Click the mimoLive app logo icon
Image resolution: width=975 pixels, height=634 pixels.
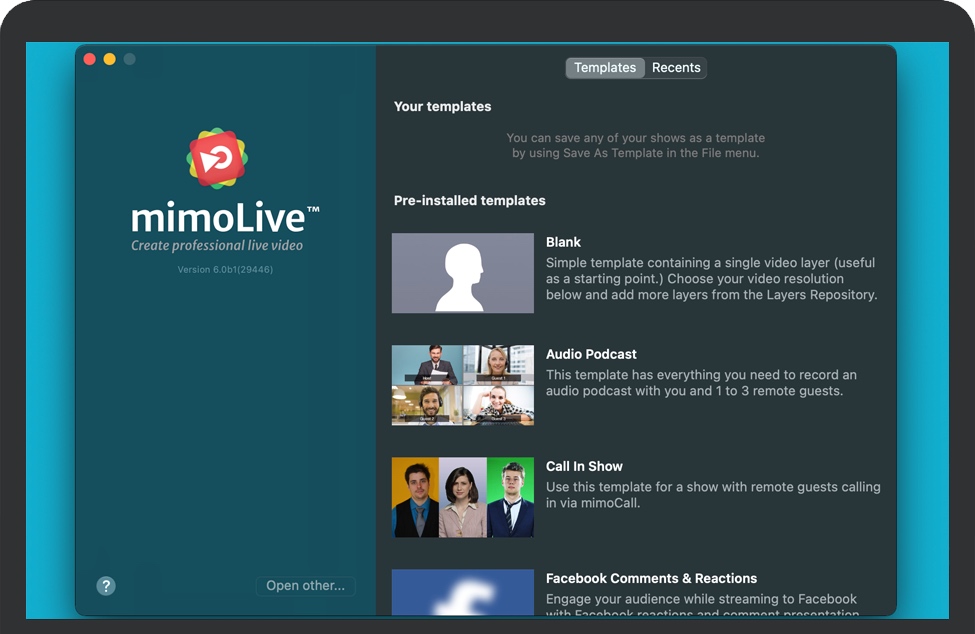(217, 158)
